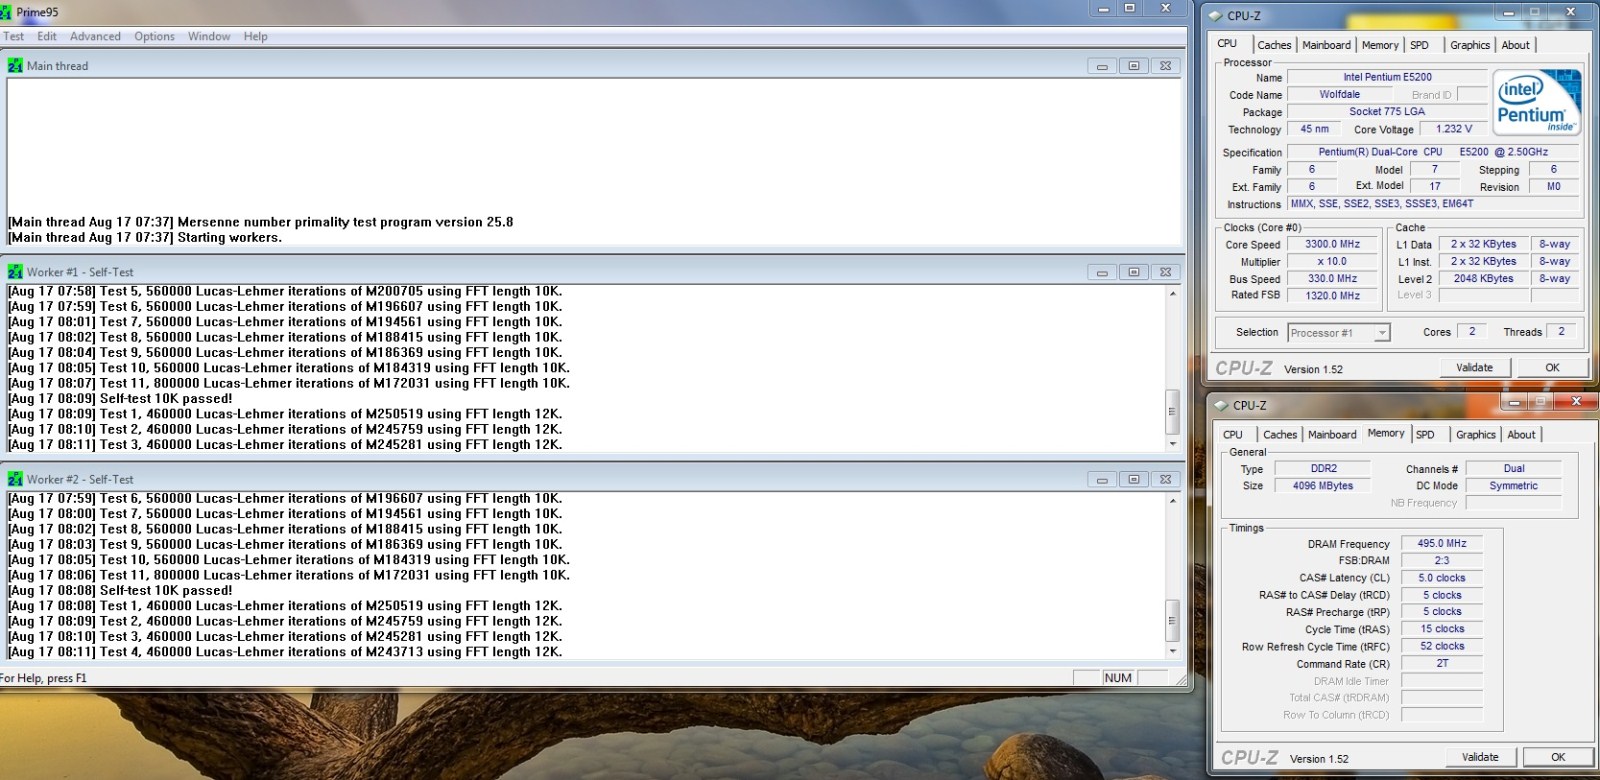This screenshot has width=1600, height=780.
Task: Switch to Memory tab in upper CPU-Z
Action: coord(1380,45)
